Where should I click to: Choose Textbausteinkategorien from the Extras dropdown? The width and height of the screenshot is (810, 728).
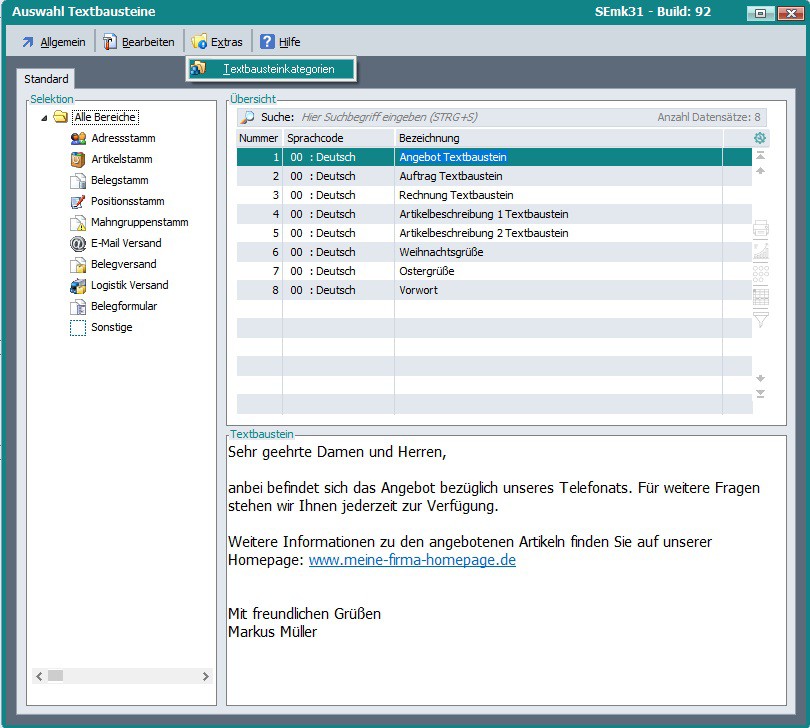[271, 69]
